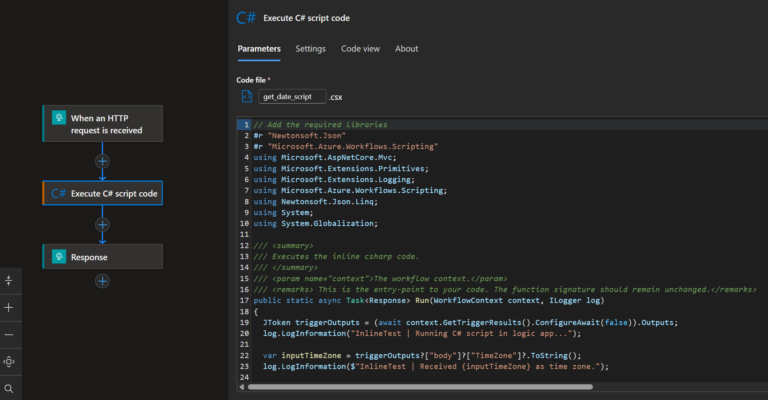This screenshot has width=768, height=400.
Task: Select the Response action node
Action: pyautogui.click(x=102, y=257)
